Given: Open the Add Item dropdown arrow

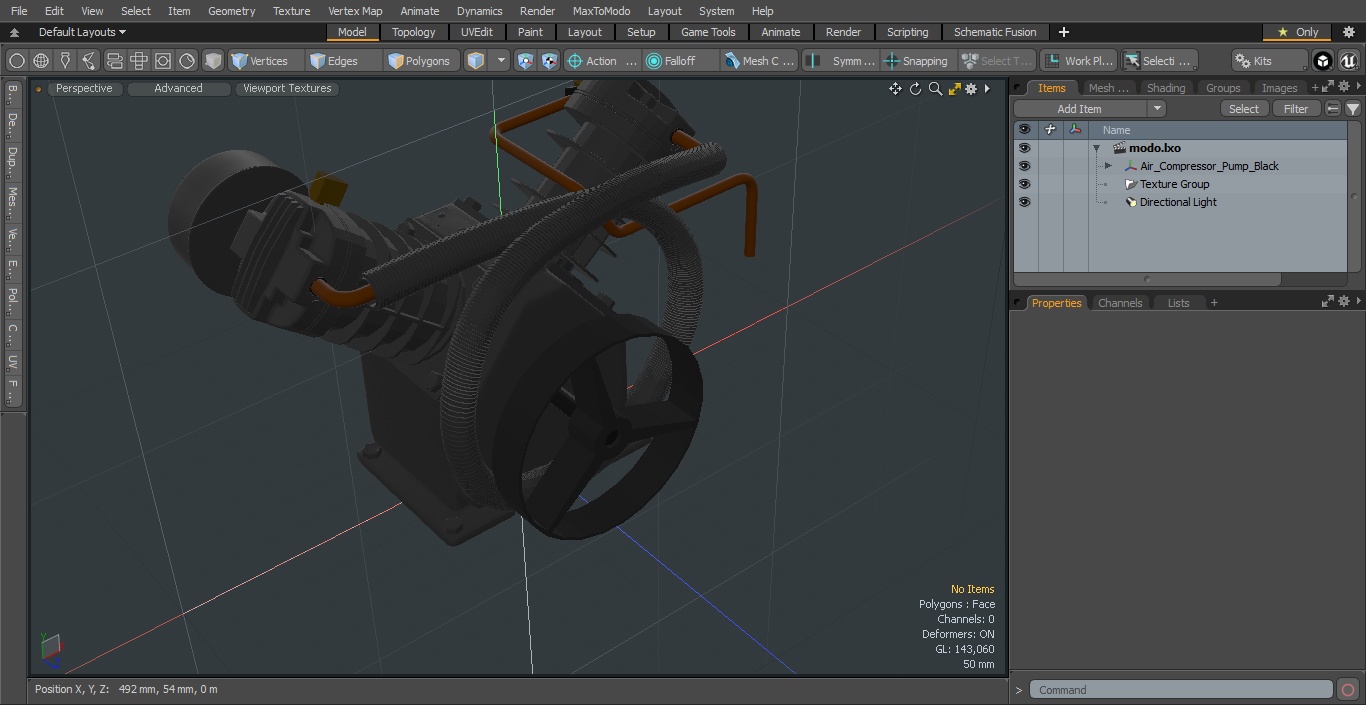Looking at the screenshot, I should pyautogui.click(x=1157, y=109).
